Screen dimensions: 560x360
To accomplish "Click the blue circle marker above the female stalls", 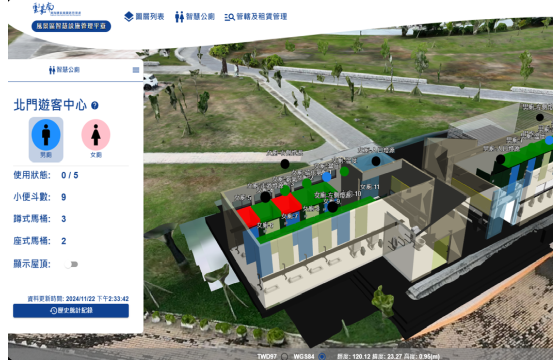I will (x=326, y=177).
